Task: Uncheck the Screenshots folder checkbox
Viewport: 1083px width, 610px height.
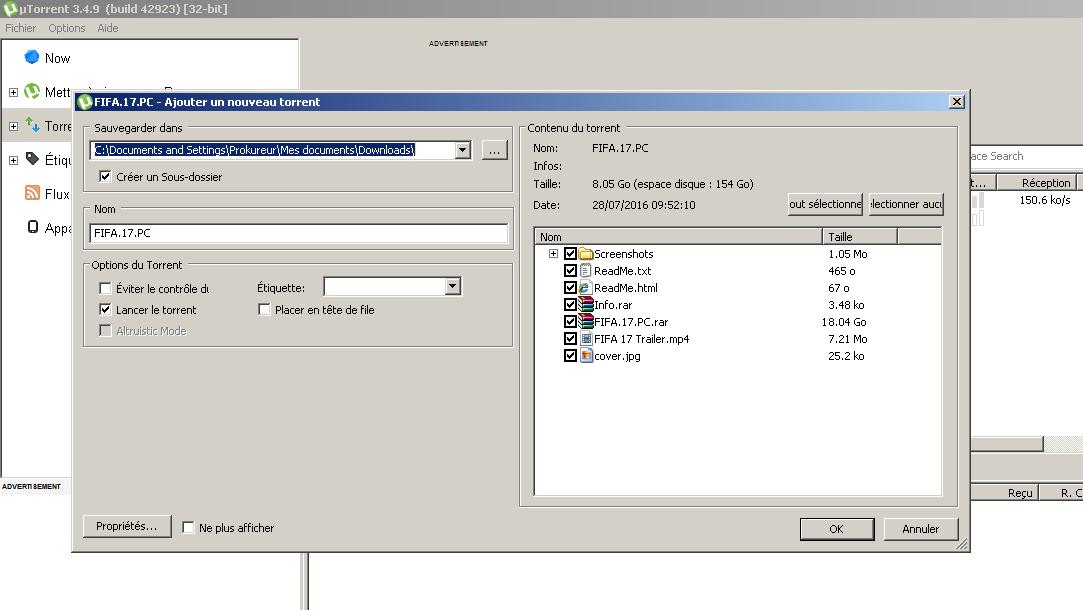Action: pyautogui.click(x=570, y=254)
